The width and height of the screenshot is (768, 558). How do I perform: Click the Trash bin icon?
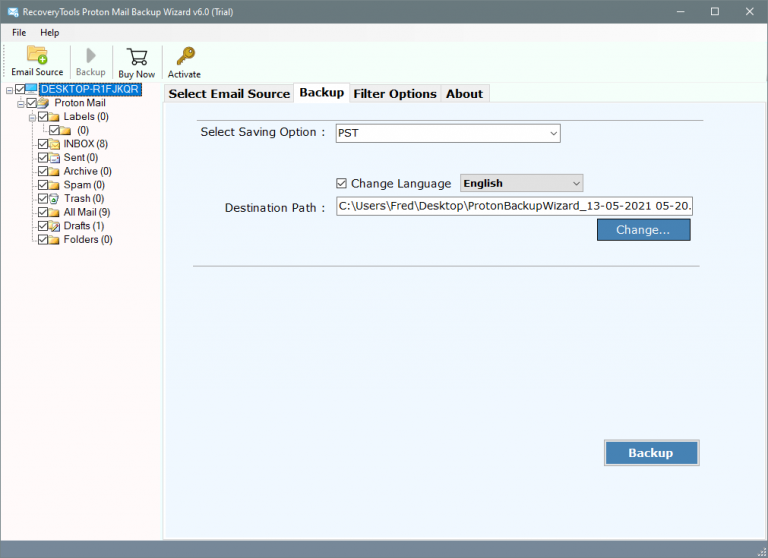point(54,199)
